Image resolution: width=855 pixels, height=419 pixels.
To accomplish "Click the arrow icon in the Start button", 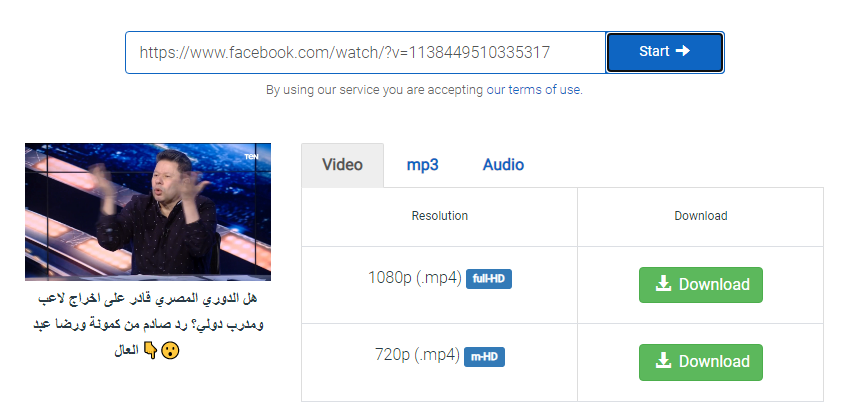I will click(x=683, y=51).
